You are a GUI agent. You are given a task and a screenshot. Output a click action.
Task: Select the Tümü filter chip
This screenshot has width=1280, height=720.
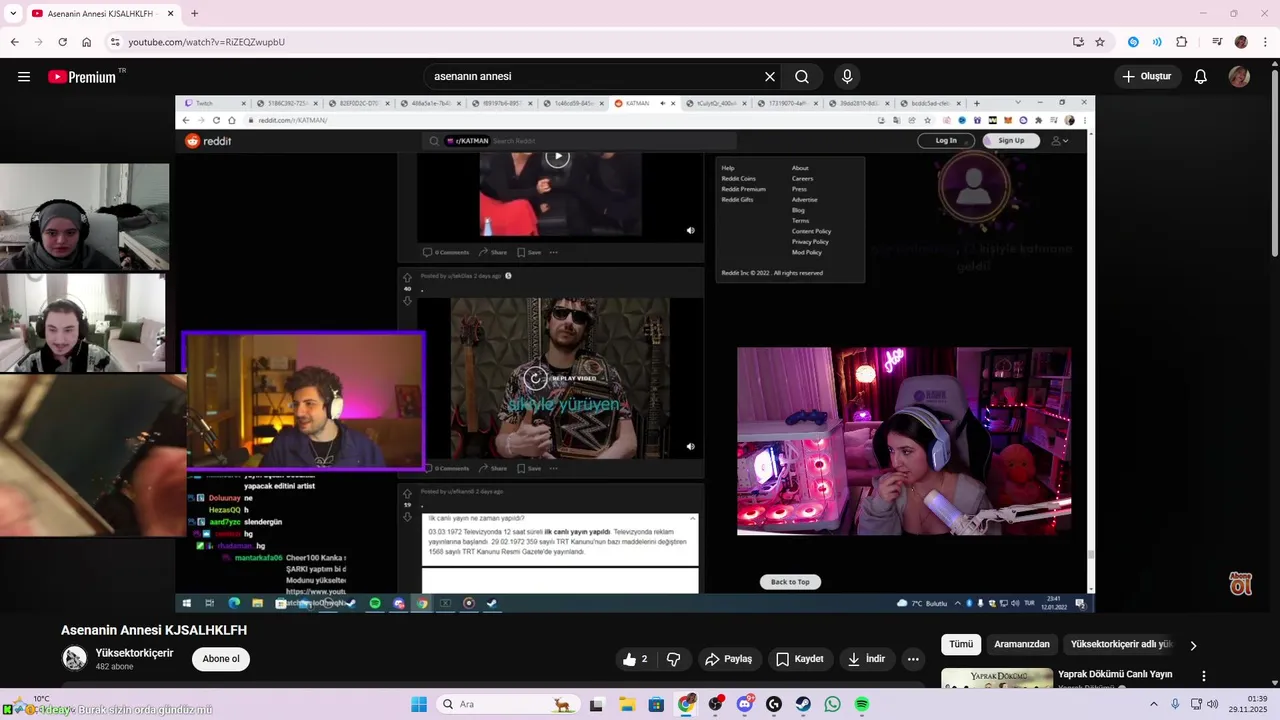[x=961, y=645]
